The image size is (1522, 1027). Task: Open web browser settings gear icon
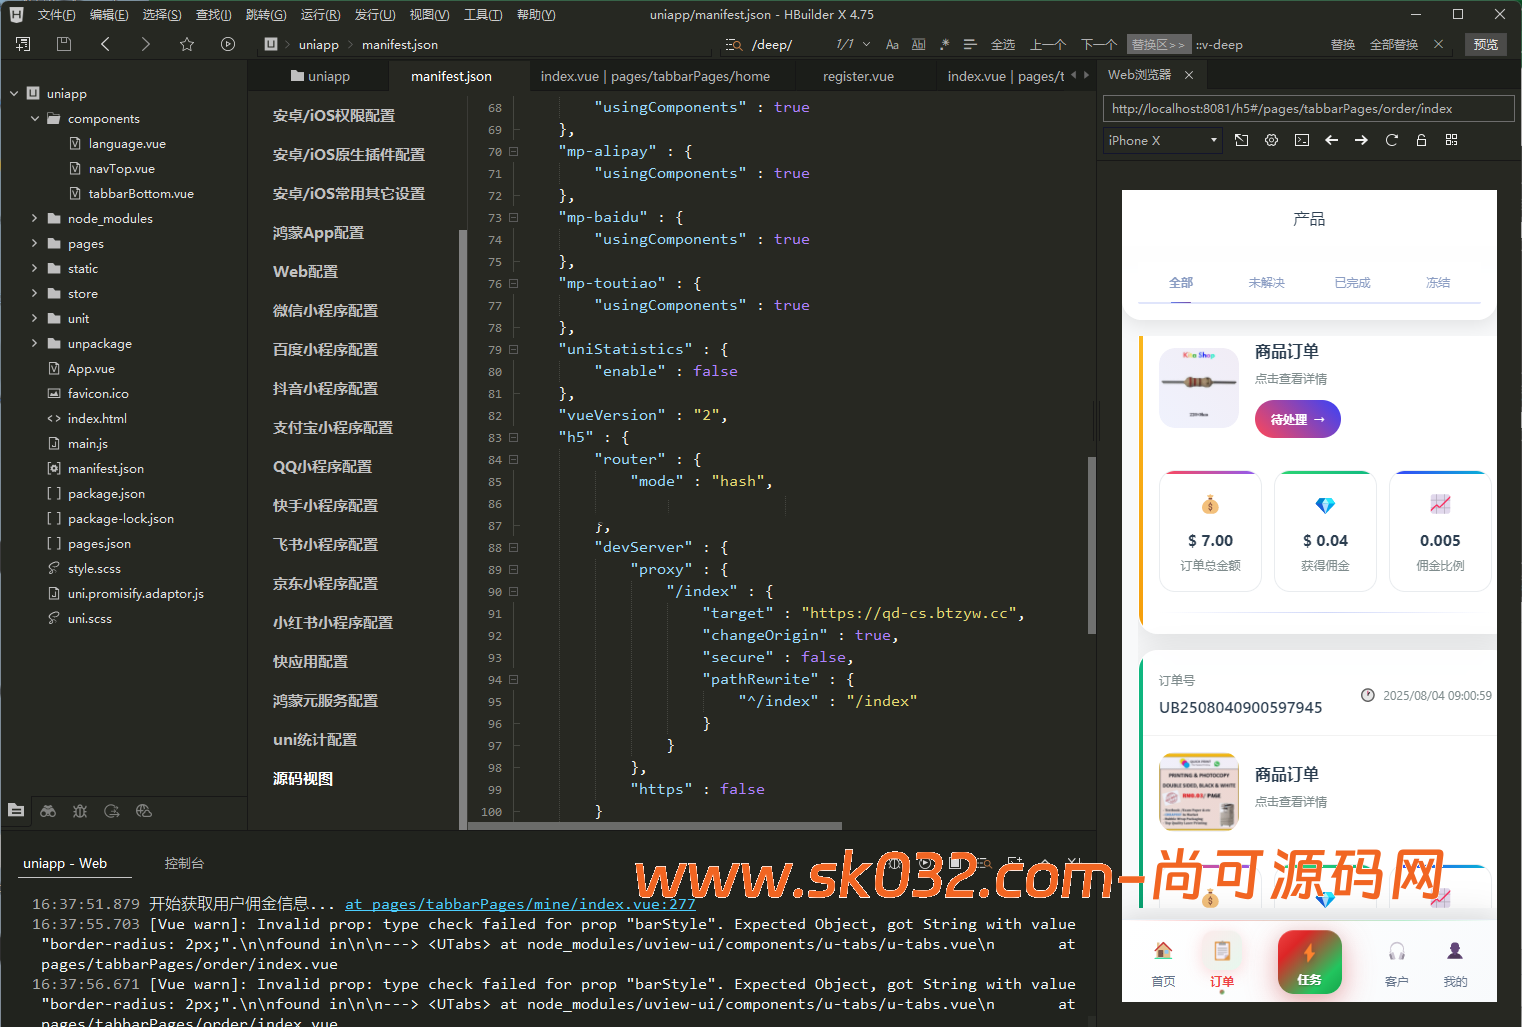pyautogui.click(x=1271, y=140)
